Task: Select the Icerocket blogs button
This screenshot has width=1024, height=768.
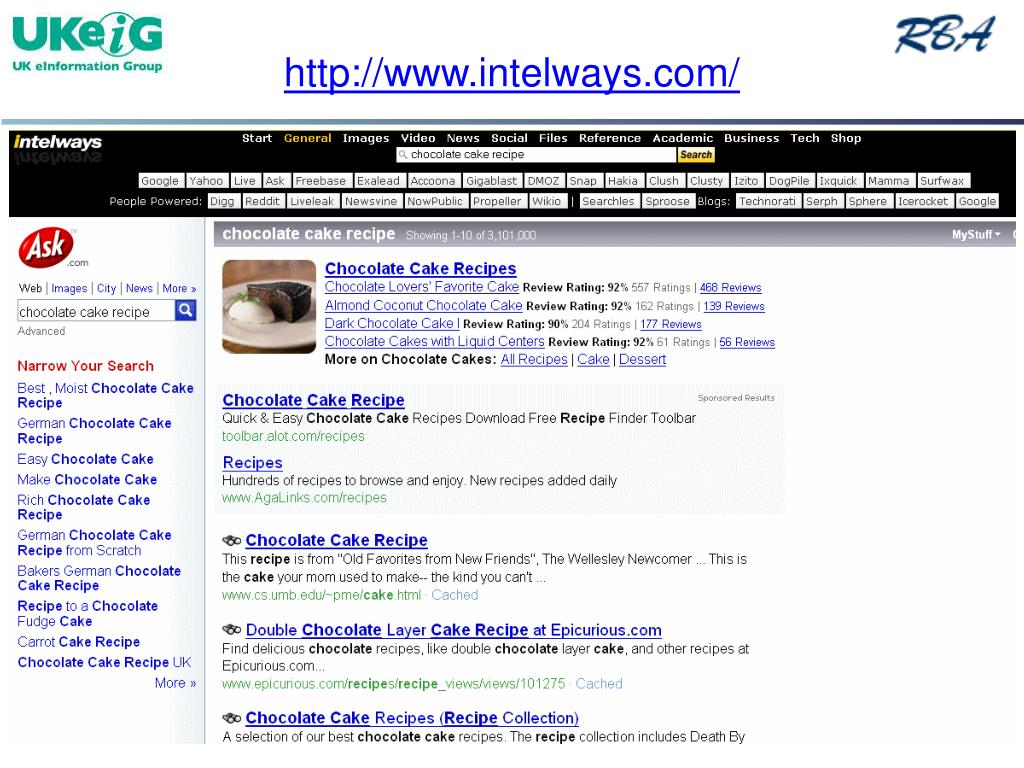Action: (923, 201)
